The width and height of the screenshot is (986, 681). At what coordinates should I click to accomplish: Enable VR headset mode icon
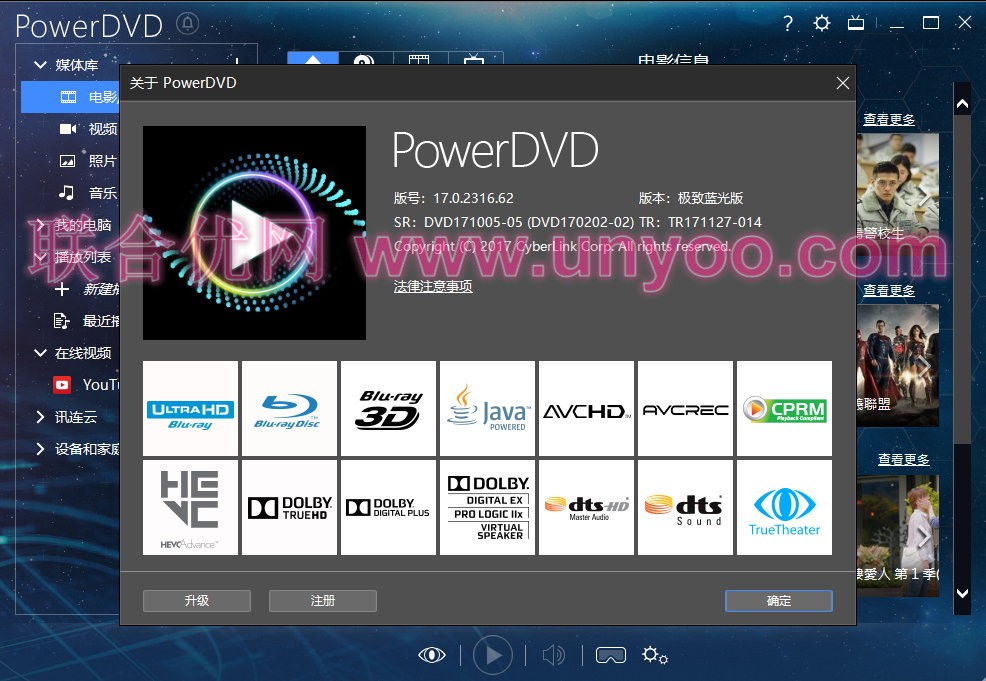point(611,655)
